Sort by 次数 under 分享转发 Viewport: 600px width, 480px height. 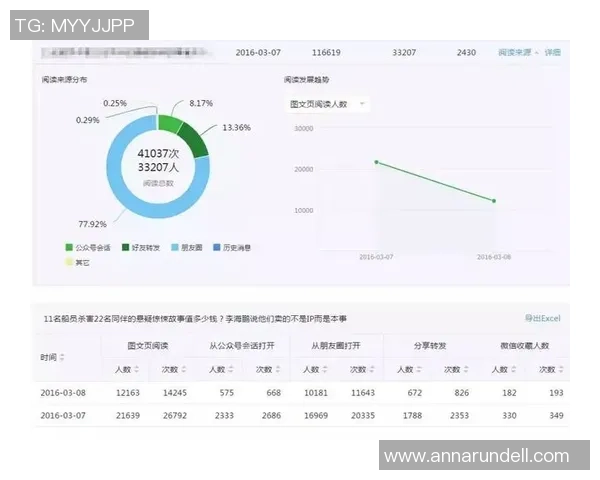click(466, 369)
